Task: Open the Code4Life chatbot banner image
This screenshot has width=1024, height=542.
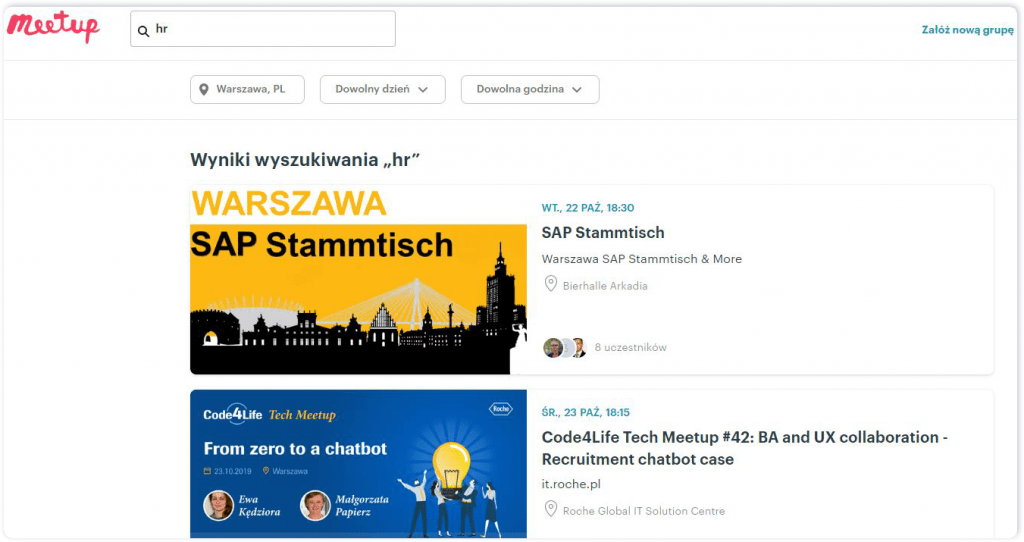Action: tap(358, 464)
